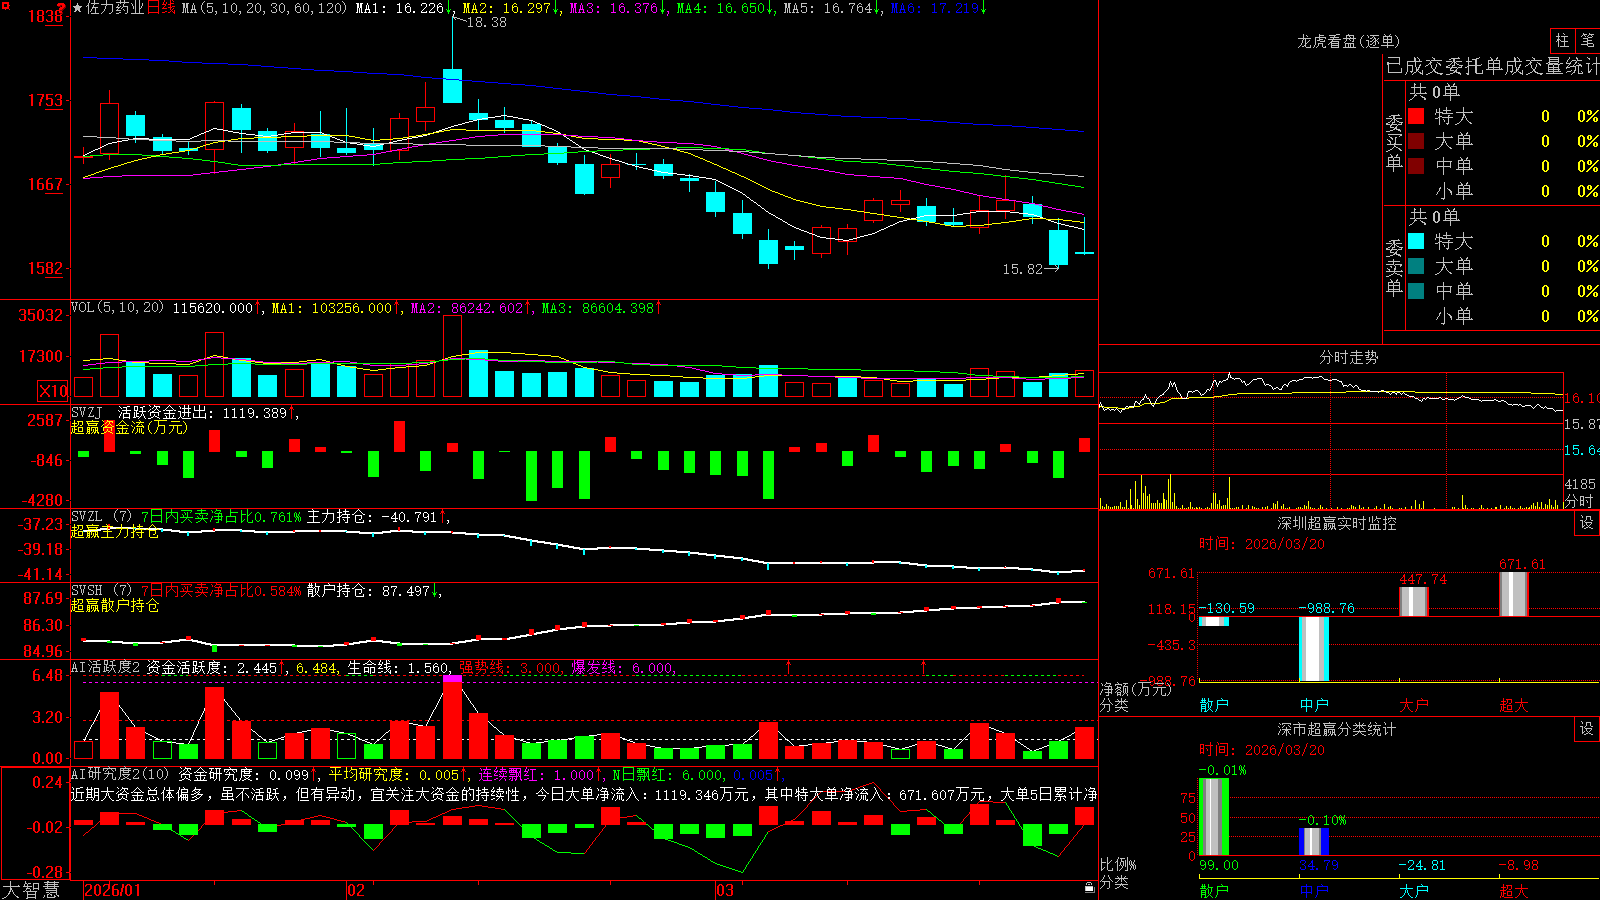Select the cyan 特大 sell-order swatch
Viewport: 1600px width, 900px height.
pos(1416,241)
